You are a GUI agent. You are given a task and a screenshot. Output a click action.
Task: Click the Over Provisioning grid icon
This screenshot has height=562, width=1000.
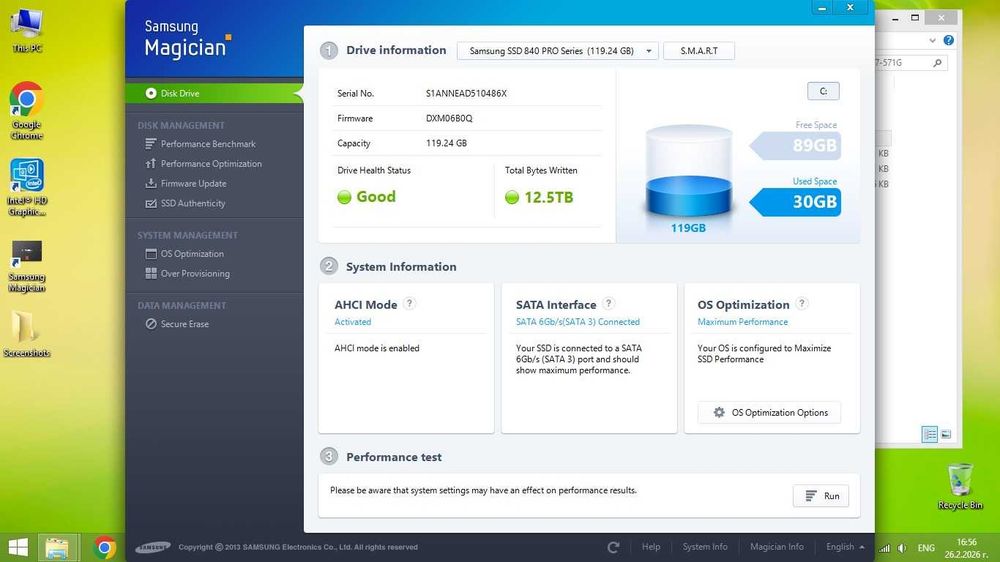[x=151, y=274]
